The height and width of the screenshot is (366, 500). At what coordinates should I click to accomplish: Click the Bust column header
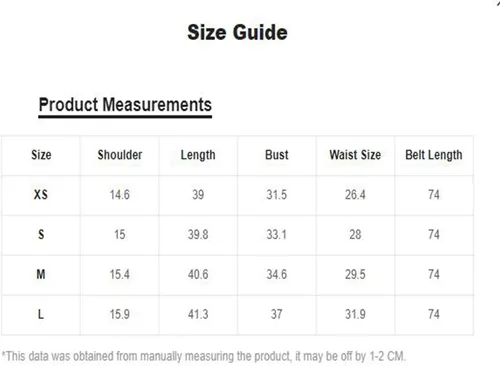[x=277, y=155]
